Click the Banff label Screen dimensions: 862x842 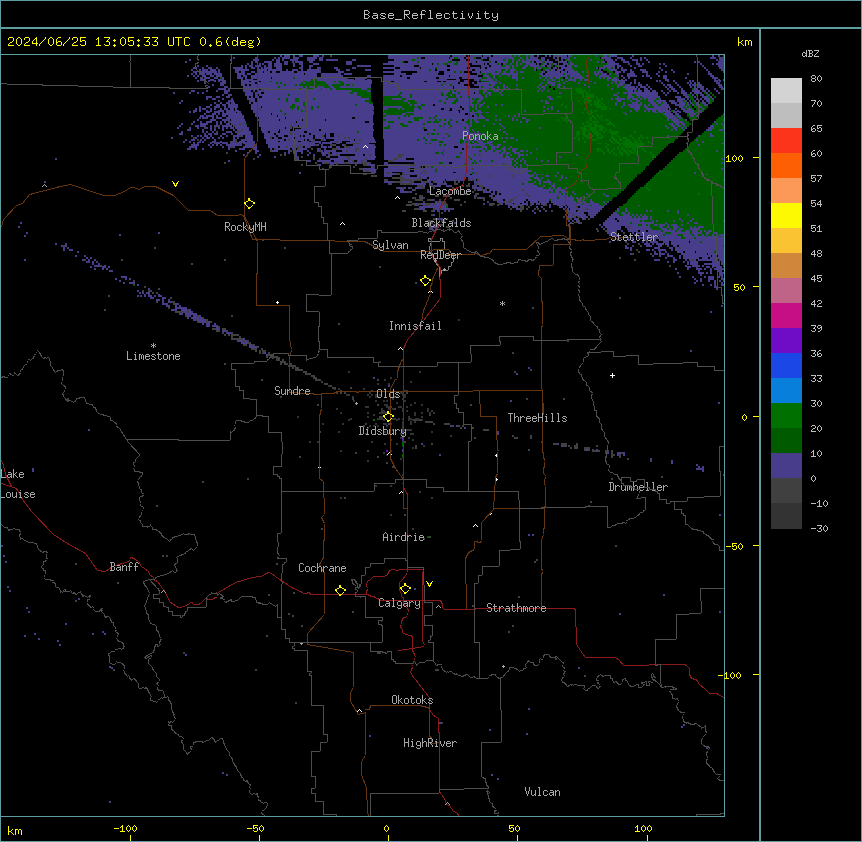(x=124, y=567)
